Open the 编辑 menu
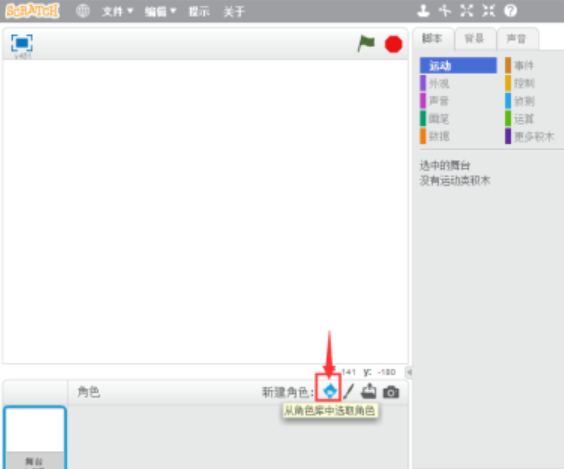Screen dimensions: 564x469 tap(160, 12)
